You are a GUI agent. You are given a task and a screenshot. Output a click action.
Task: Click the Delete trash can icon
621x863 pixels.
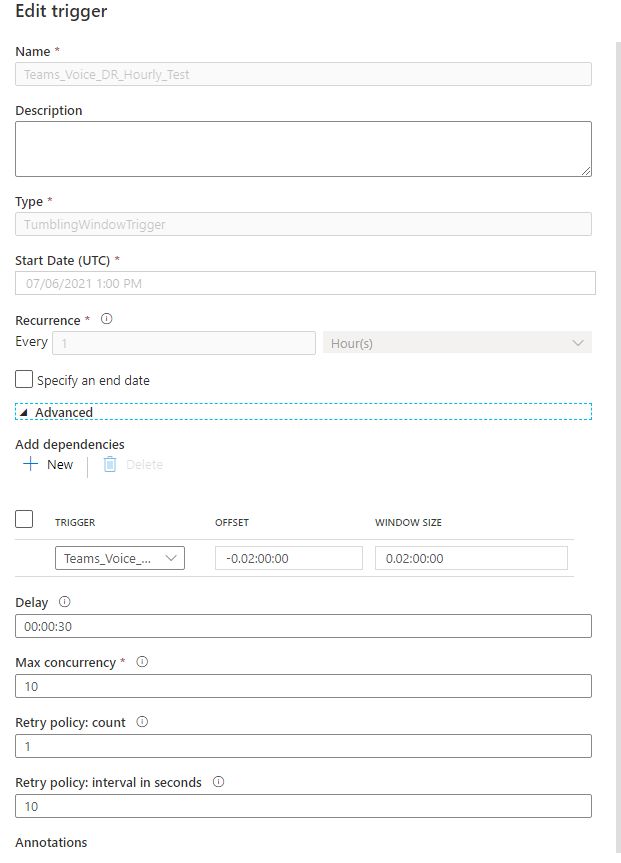tap(110, 464)
